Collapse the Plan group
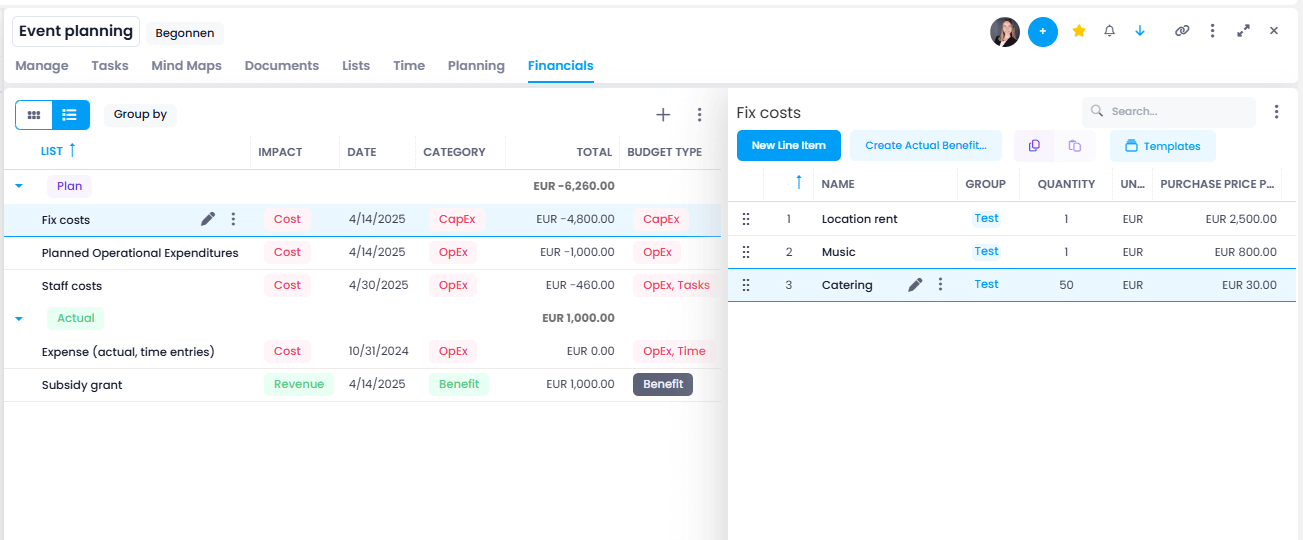This screenshot has width=1303, height=540. tap(19, 186)
